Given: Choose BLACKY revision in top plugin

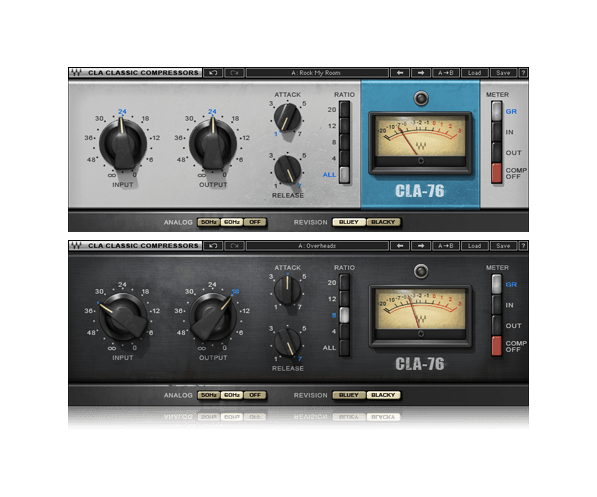Looking at the screenshot, I should (383, 222).
